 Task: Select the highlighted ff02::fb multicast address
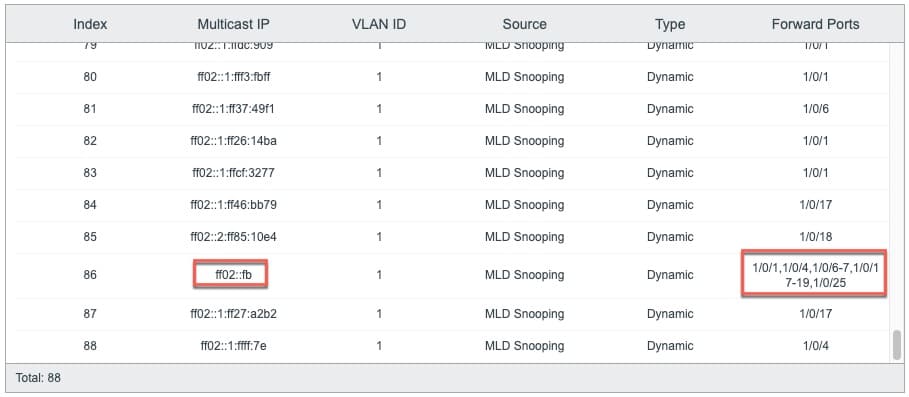[231, 274]
